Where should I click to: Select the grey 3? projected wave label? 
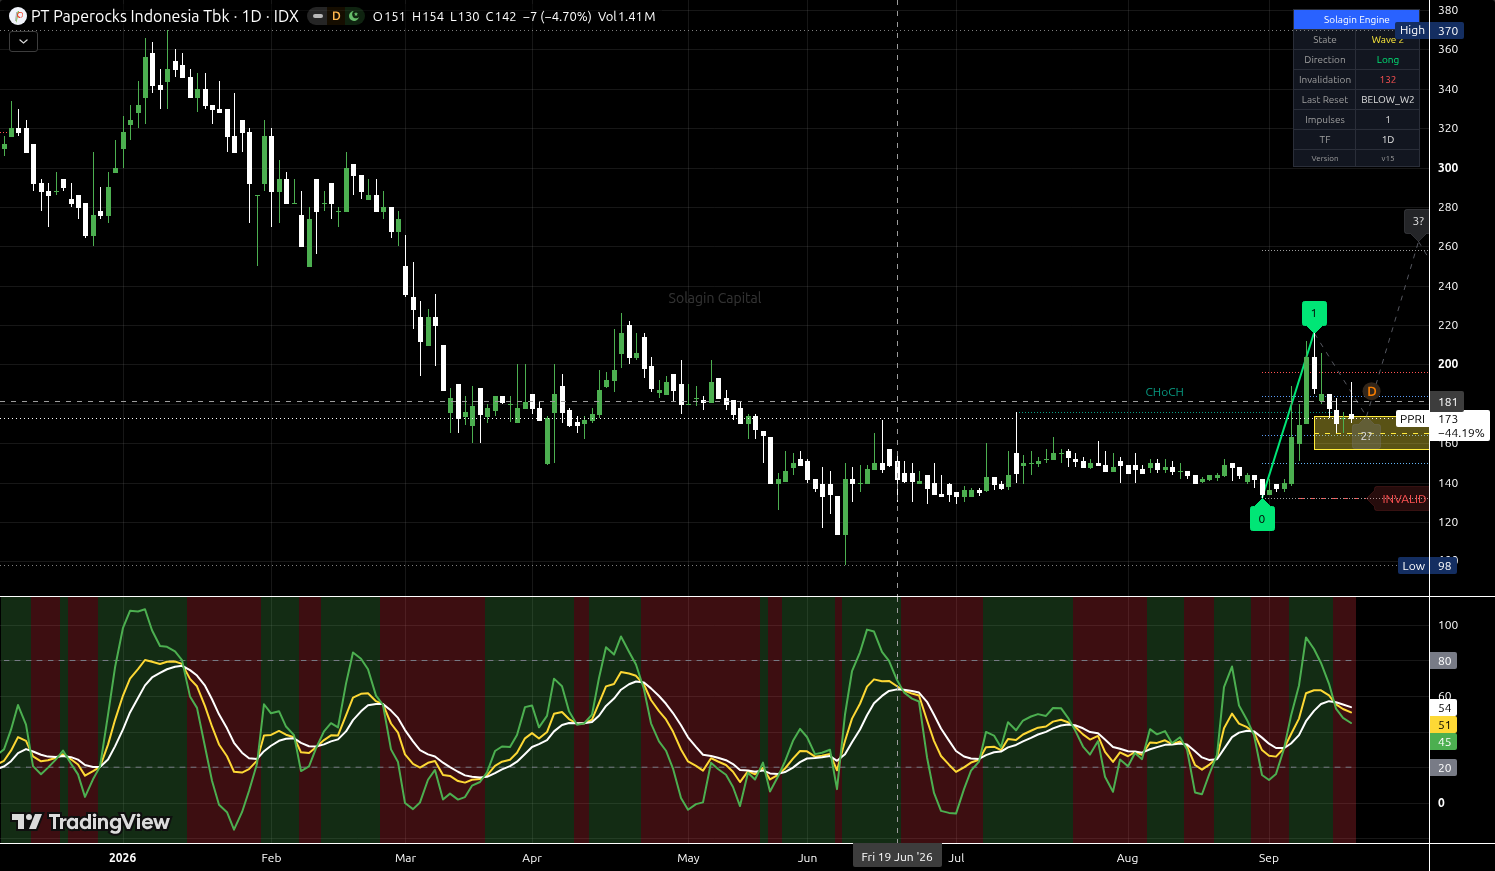coord(1418,222)
